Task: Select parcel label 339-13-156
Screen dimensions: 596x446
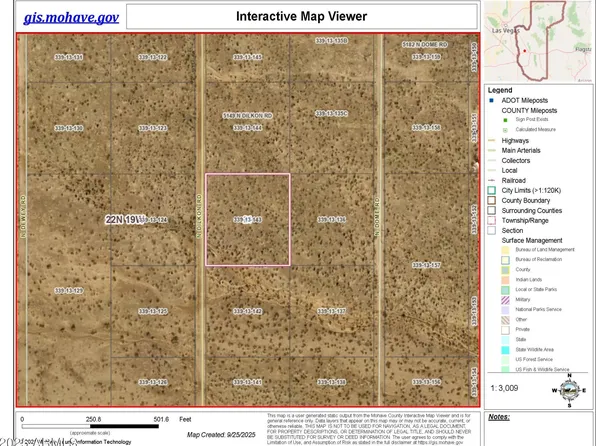Action: pyautogui.click(x=426, y=382)
